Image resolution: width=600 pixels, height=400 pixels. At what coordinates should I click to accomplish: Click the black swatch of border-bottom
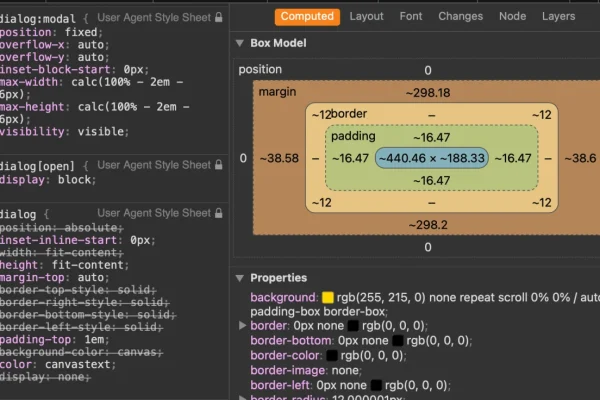(x=398, y=341)
